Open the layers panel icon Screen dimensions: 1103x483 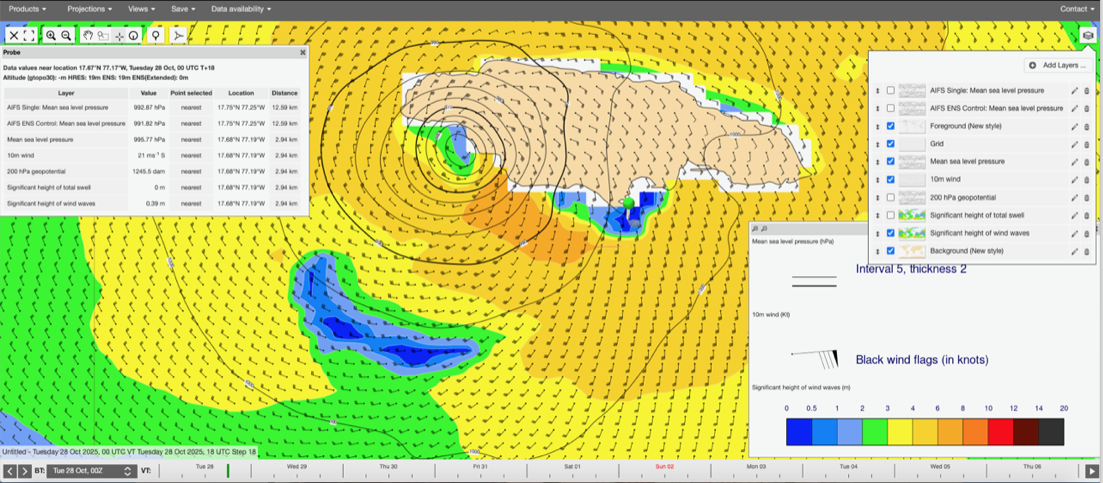(x=1088, y=36)
